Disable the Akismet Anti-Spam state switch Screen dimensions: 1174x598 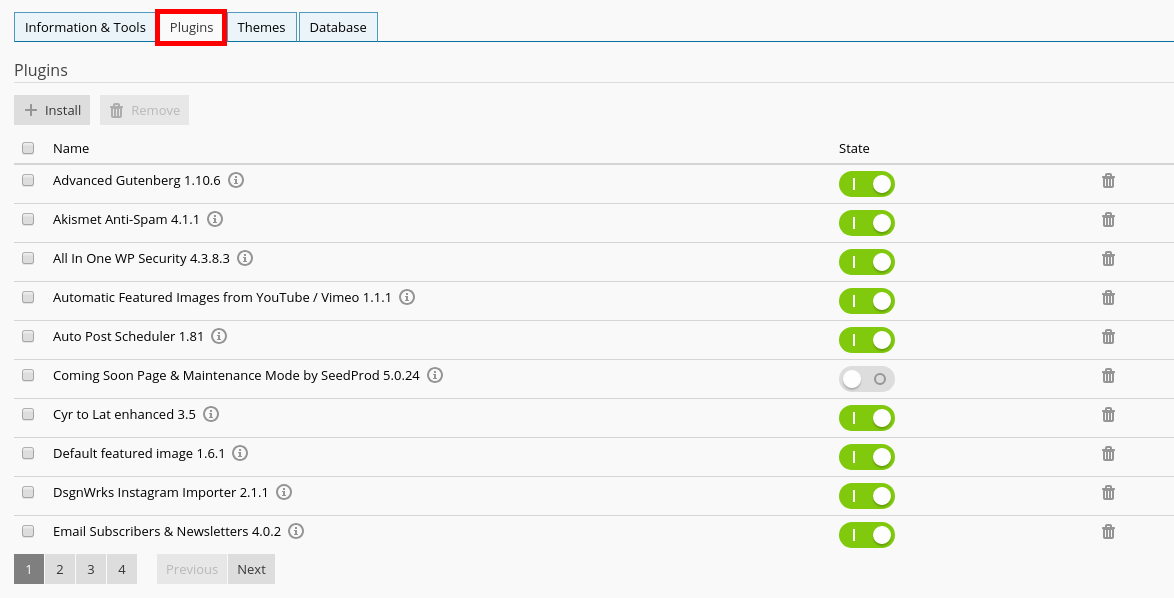point(866,223)
